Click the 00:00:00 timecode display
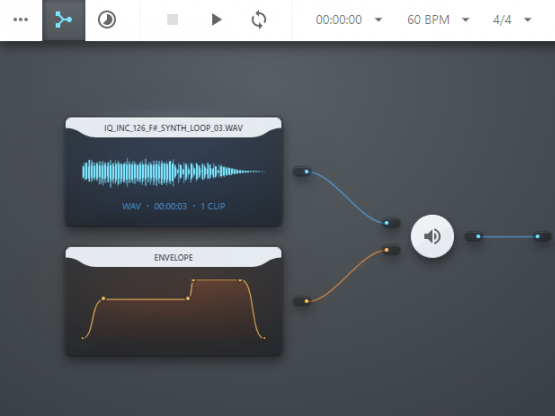This screenshot has width=555, height=416. point(339,20)
